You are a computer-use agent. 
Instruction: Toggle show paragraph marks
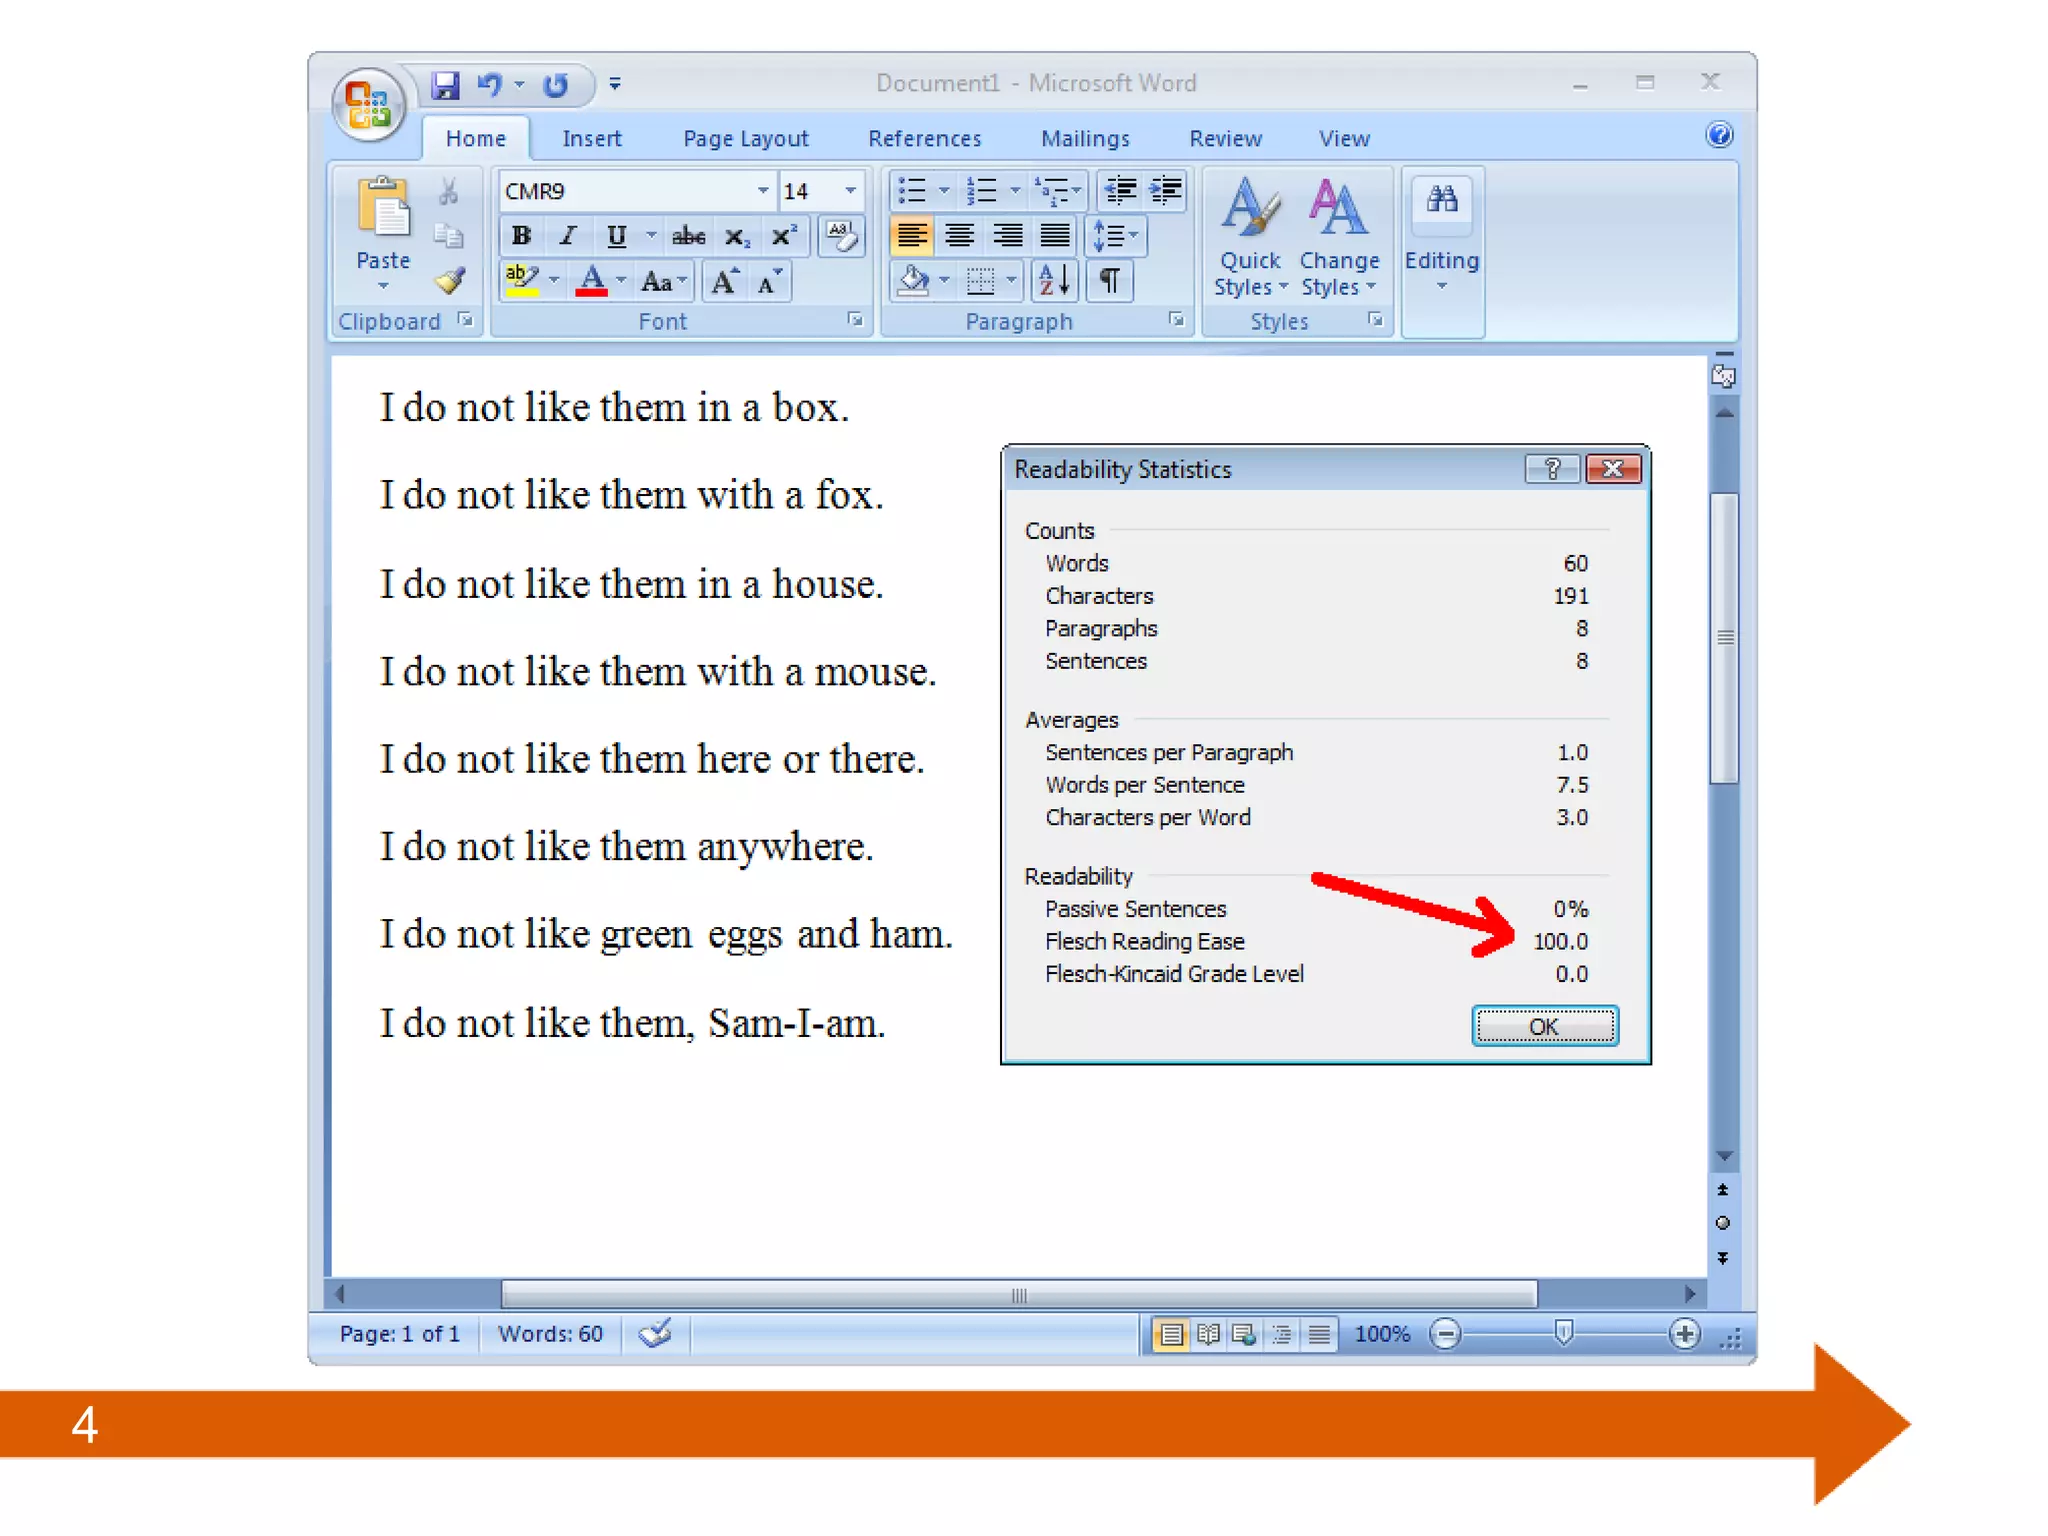pos(1109,281)
